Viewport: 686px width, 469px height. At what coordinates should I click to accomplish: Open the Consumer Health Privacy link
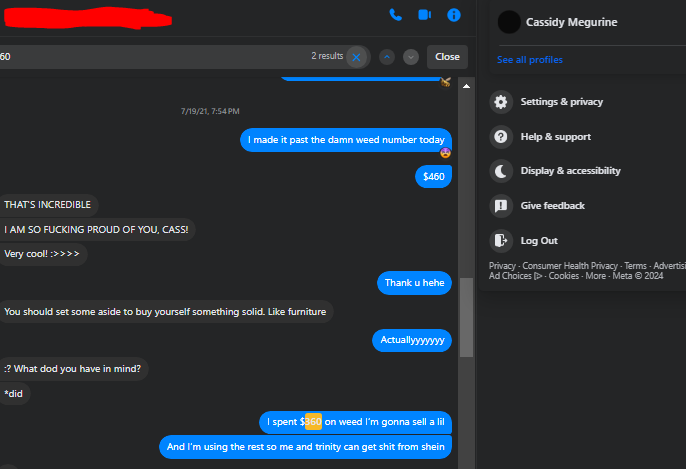[570, 266]
